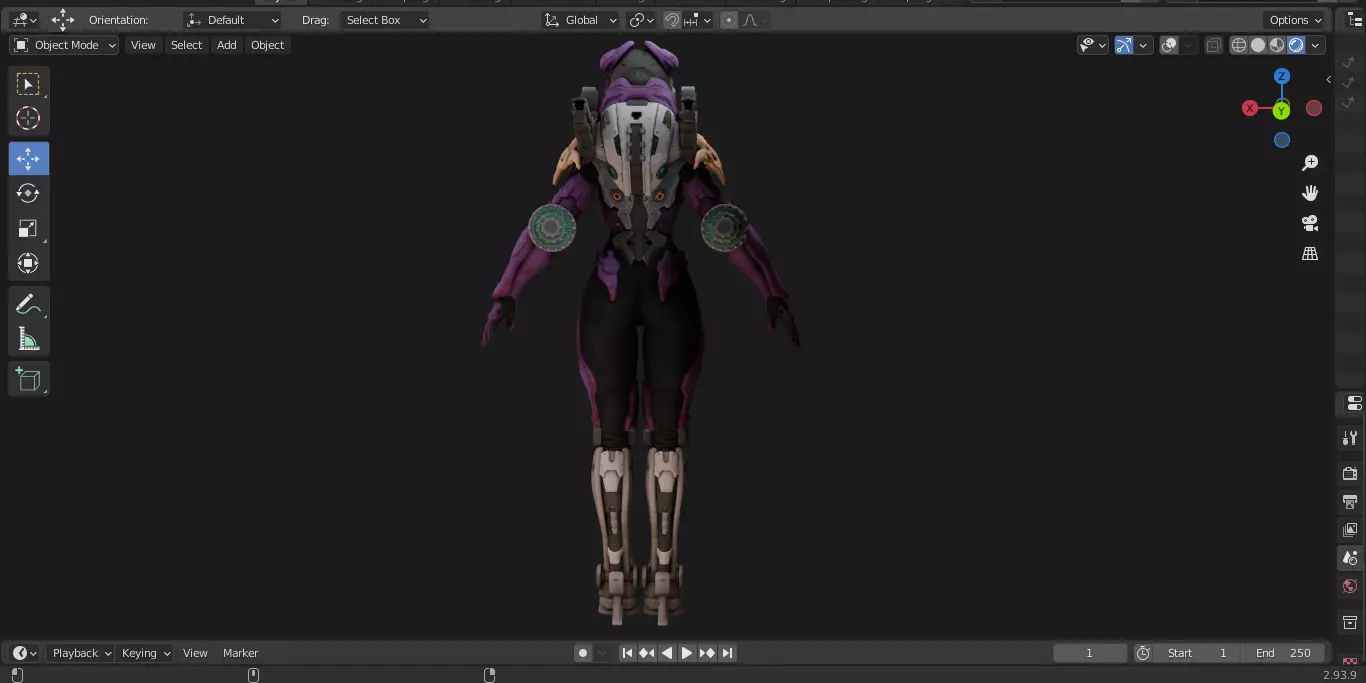Open the Options dropdown
Viewport: 1366px width, 683px height.
tap(1296, 20)
